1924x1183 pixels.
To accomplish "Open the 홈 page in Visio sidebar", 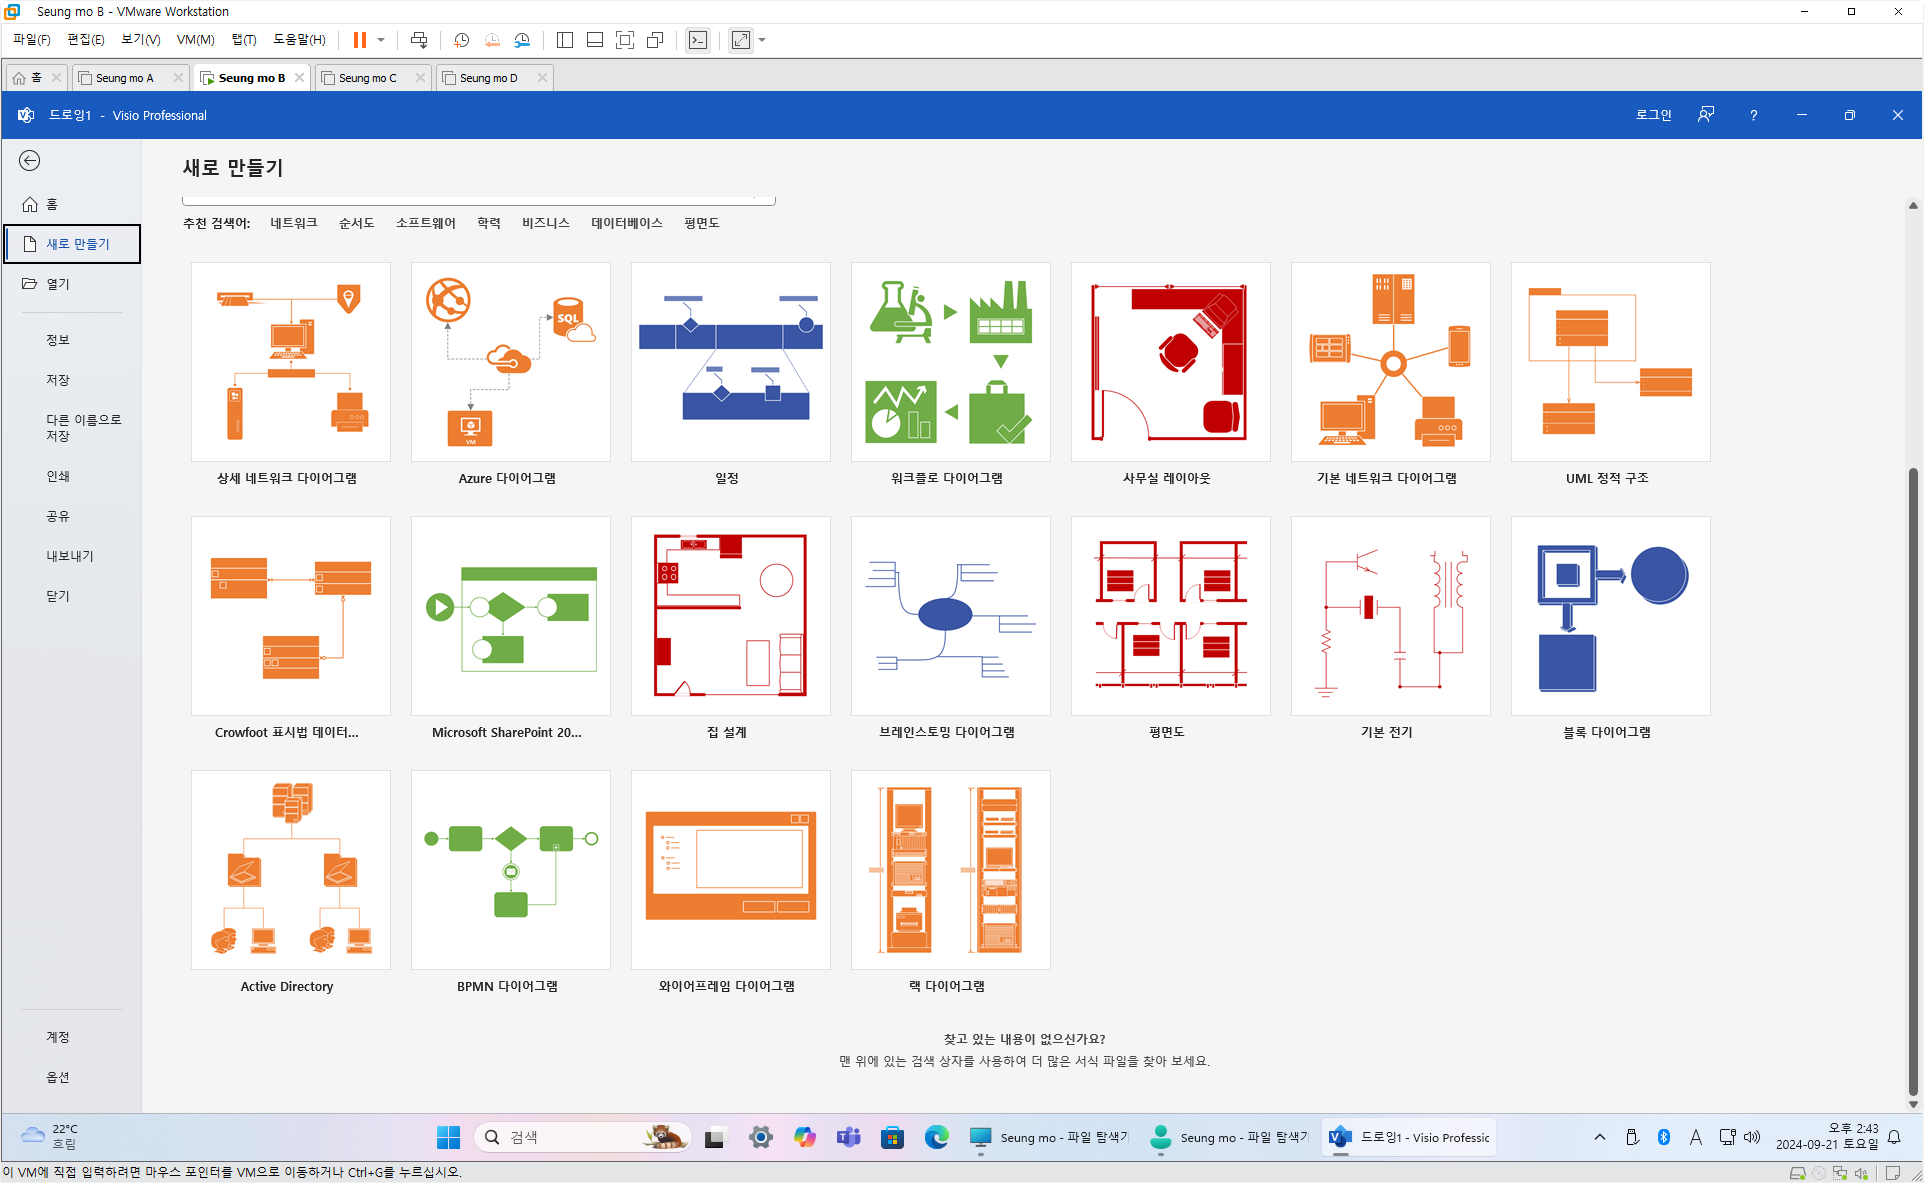I will (70, 204).
